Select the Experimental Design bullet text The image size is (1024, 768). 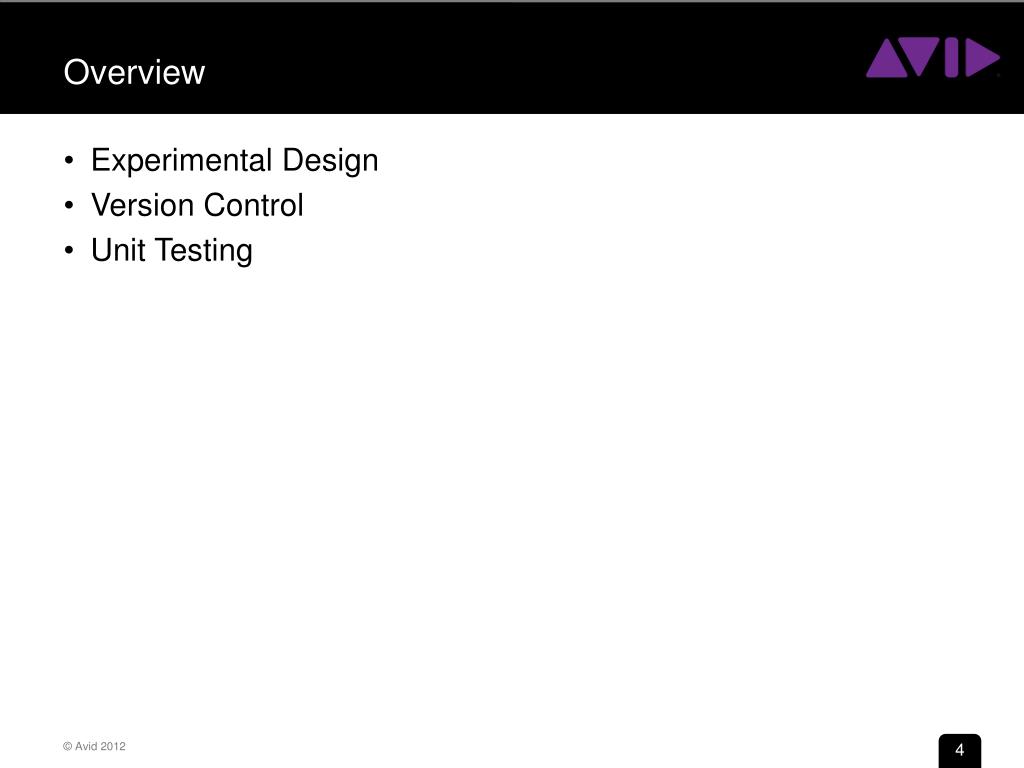(x=234, y=161)
